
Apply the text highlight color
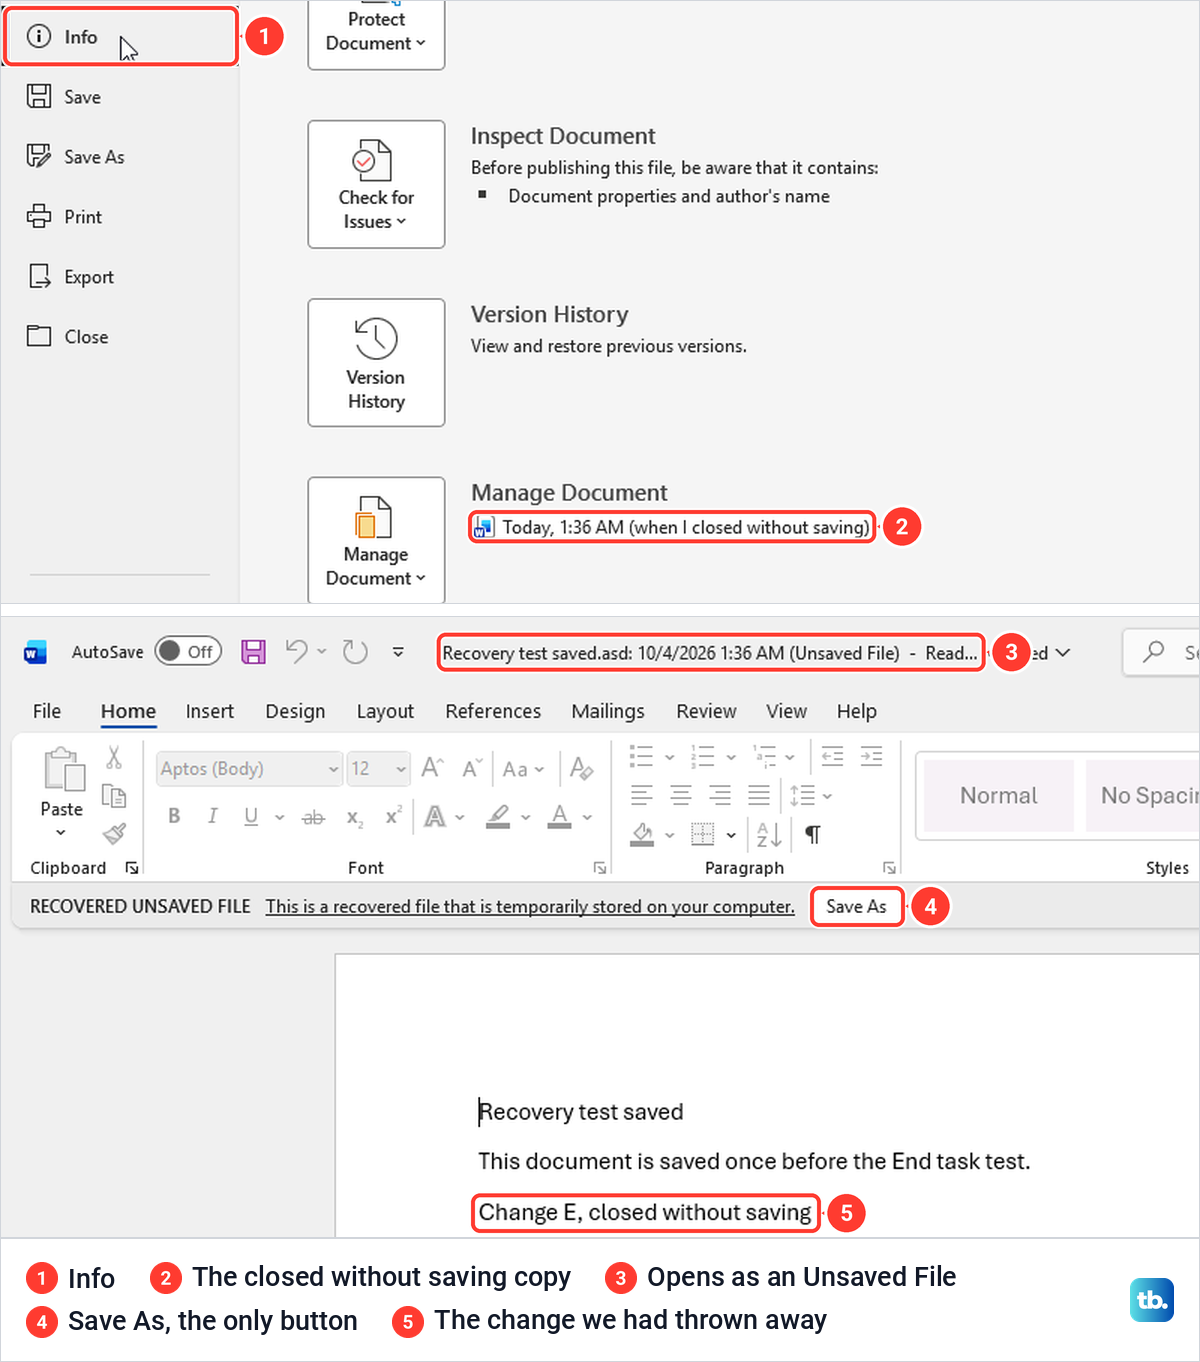coord(498,817)
